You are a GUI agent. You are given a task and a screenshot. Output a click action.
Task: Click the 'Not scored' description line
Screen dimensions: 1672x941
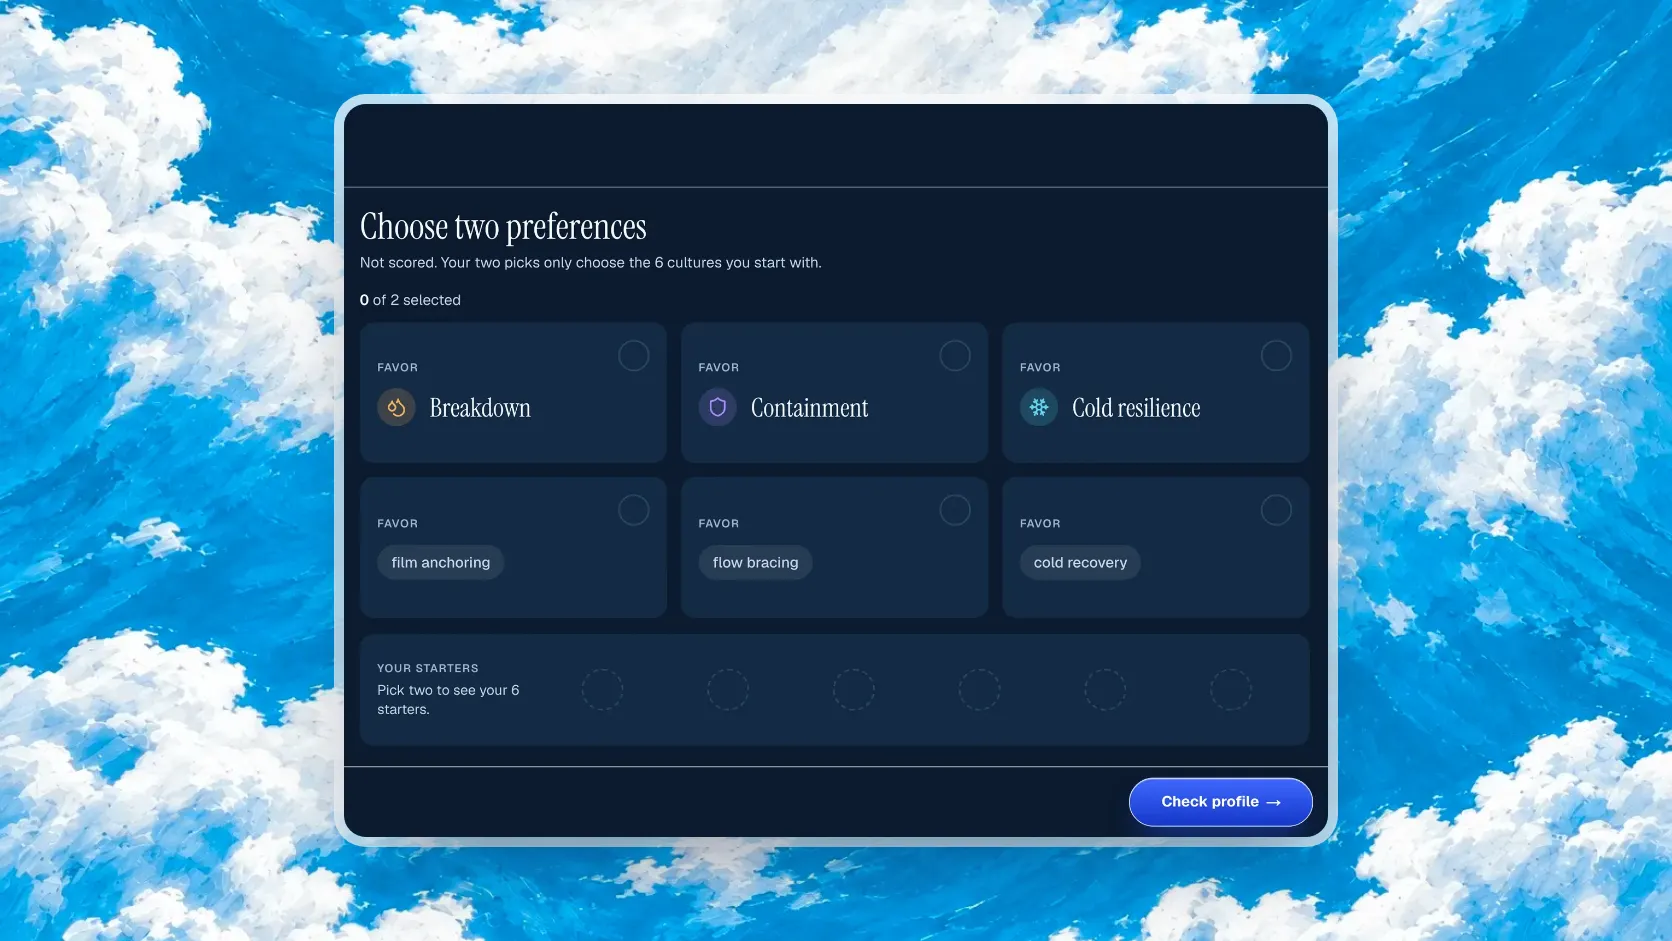(590, 263)
